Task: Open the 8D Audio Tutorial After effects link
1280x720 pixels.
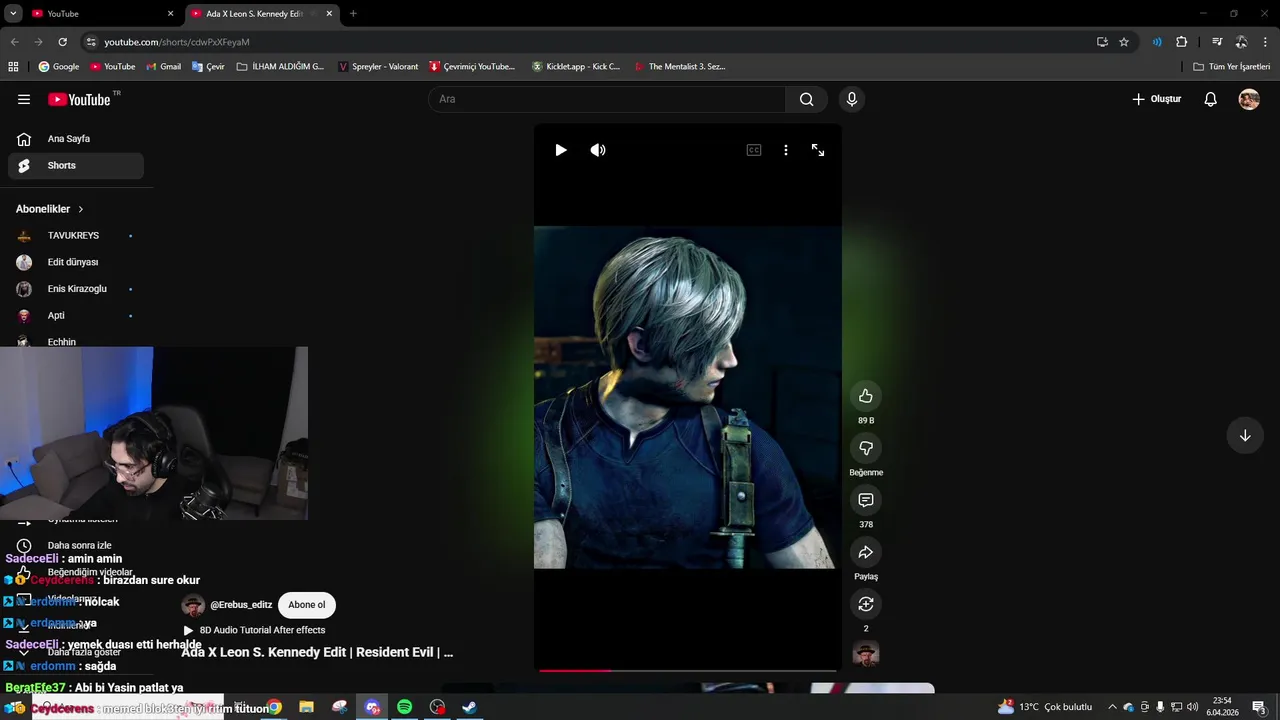Action: pos(262,630)
